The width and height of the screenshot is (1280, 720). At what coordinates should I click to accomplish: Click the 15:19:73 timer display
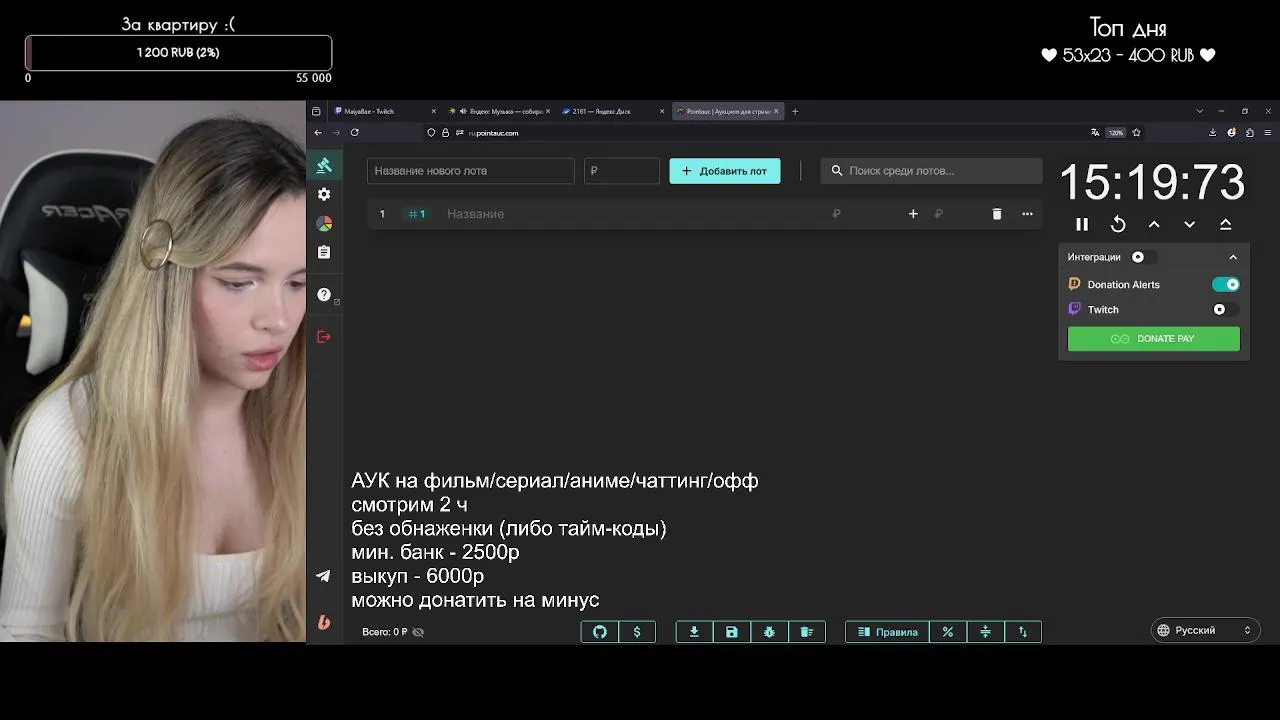coord(1152,183)
